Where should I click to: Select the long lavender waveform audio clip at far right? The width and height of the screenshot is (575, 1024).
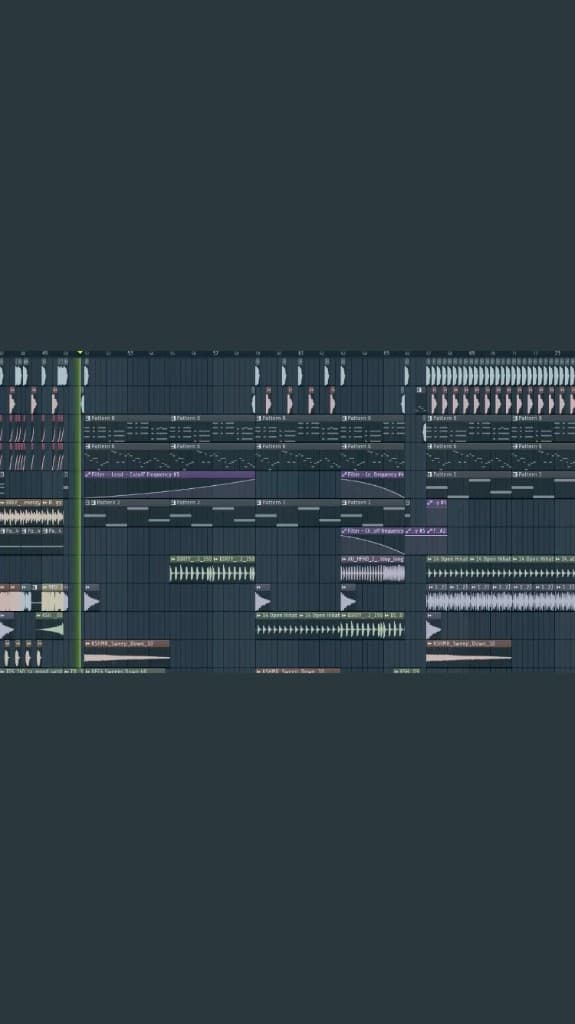(501, 598)
